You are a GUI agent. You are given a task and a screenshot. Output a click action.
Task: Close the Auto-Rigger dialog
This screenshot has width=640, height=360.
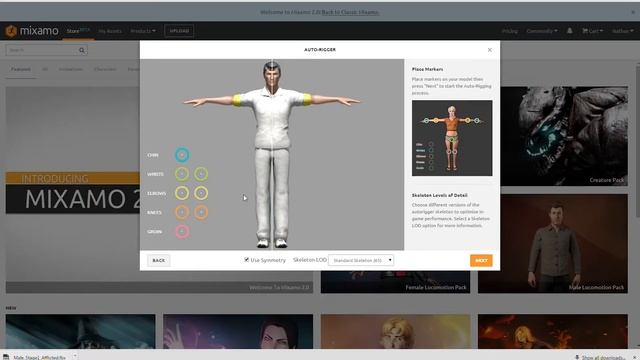pyautogui.click(x=489, y=50)
